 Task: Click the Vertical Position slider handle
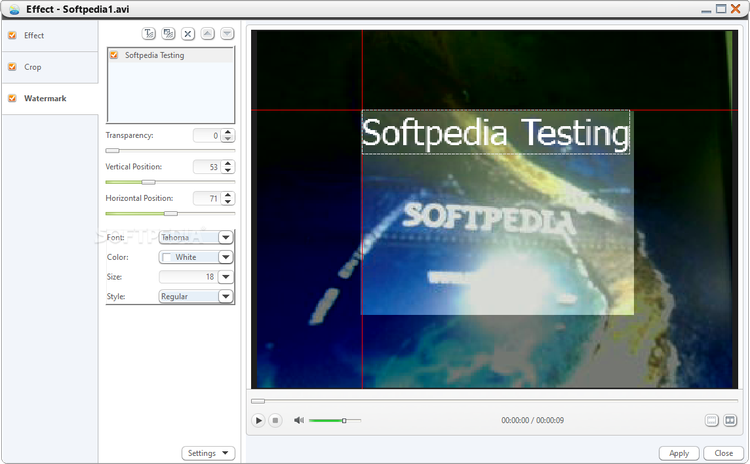148,182
